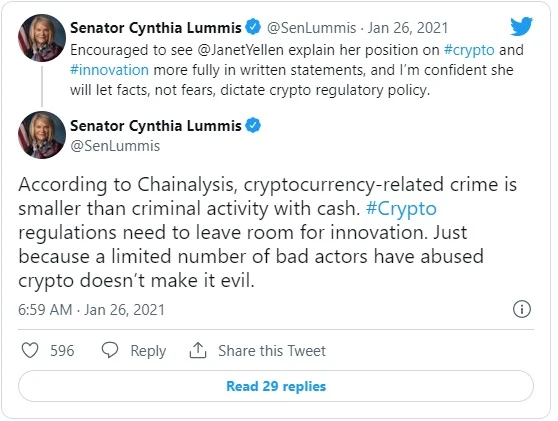Click Read 29 replies button
This screenshot has height=421, width=558.
click(276, 386)
